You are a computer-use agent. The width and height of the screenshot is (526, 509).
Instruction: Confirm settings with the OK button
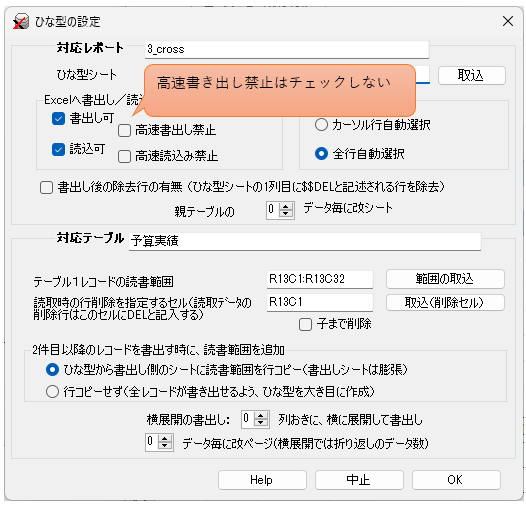point(456,480)
